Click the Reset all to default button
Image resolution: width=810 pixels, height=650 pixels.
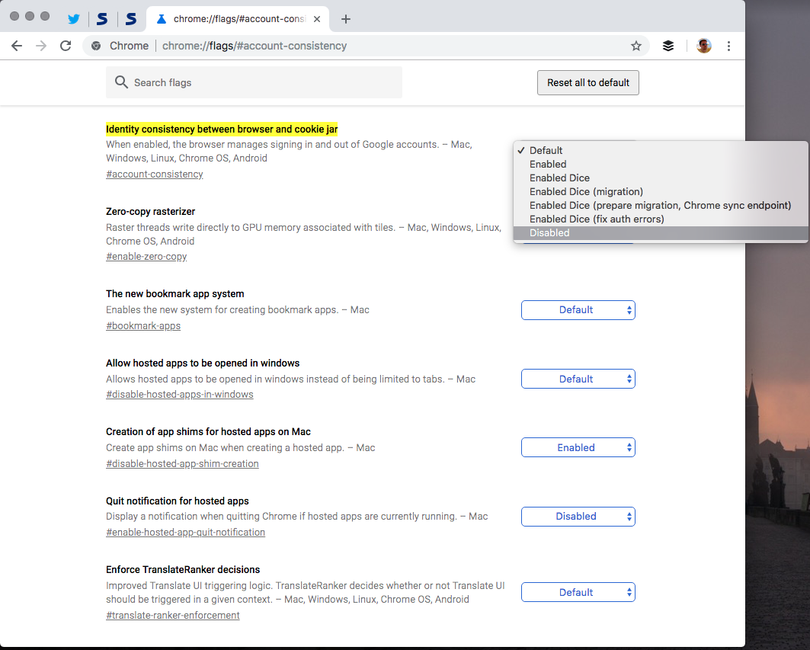coord(588,83)
